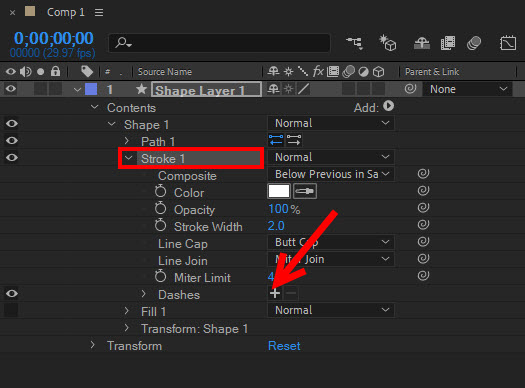
Task: Click the fx Effects column header
Action: pyautogui.click(x=318, y=71)
